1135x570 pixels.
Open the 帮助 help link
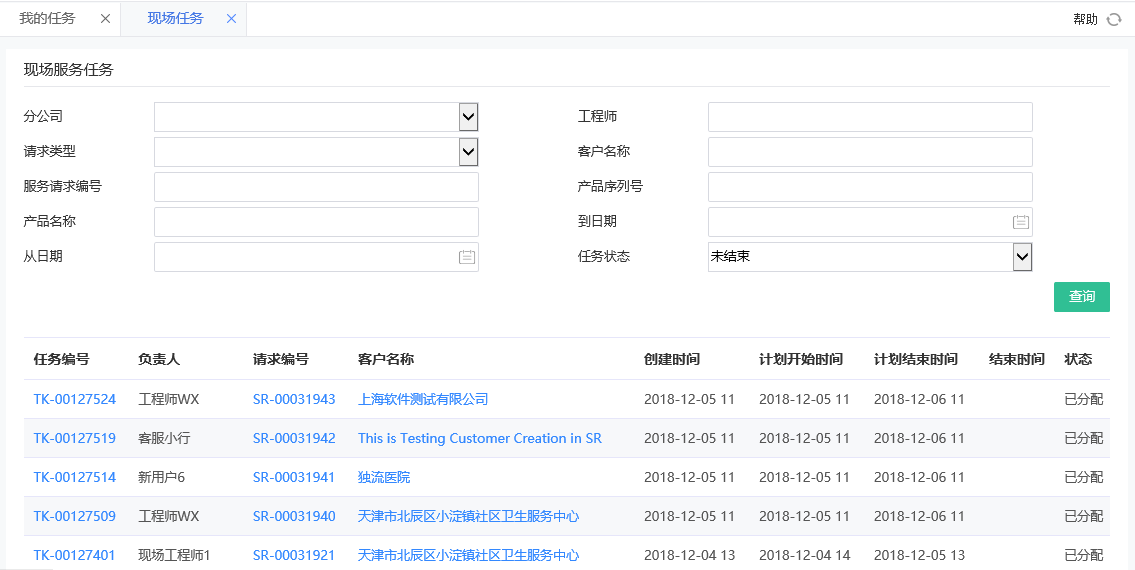tap(1085, 19)
